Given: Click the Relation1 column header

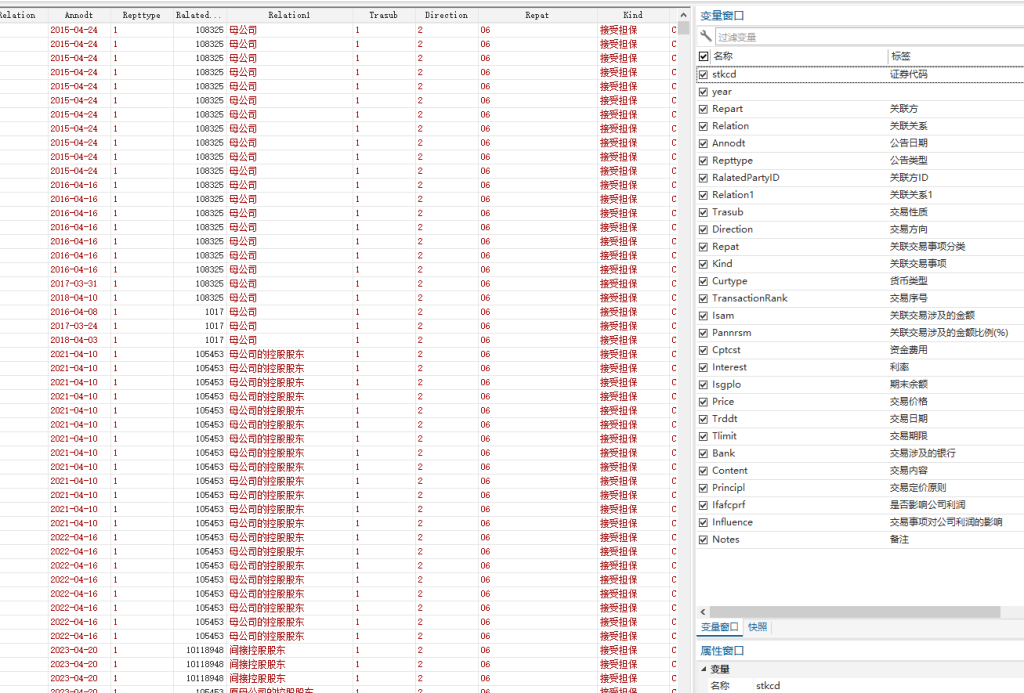Looking at the screenshot, I should pyautogui.click(x=289, y=15).
